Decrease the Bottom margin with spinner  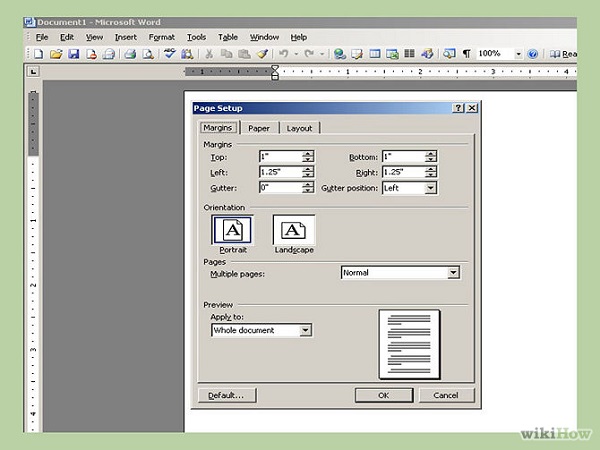coord(430,159)
